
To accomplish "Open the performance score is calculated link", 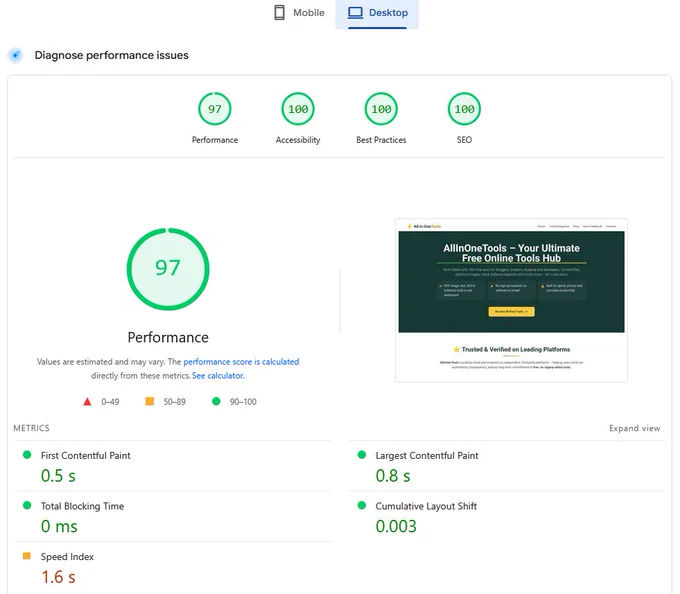I will pyautogui.click(x=241, y=362).
